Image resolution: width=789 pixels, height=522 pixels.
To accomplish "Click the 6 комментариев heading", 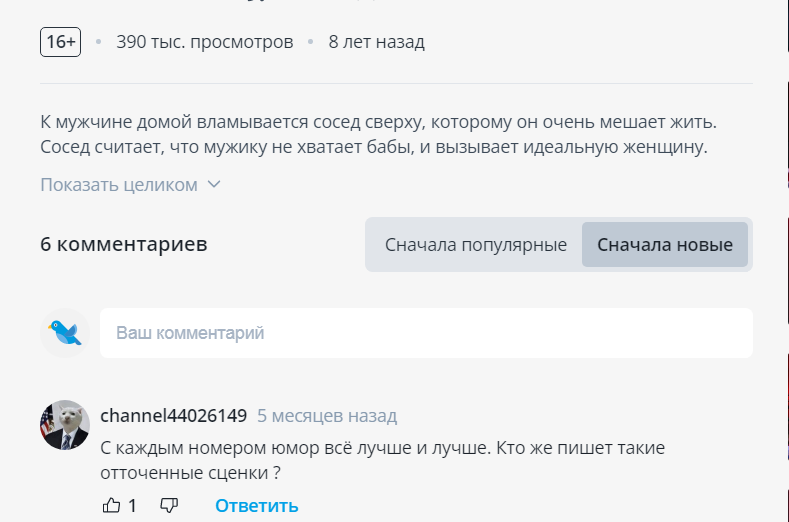I will tap(124, 244).
